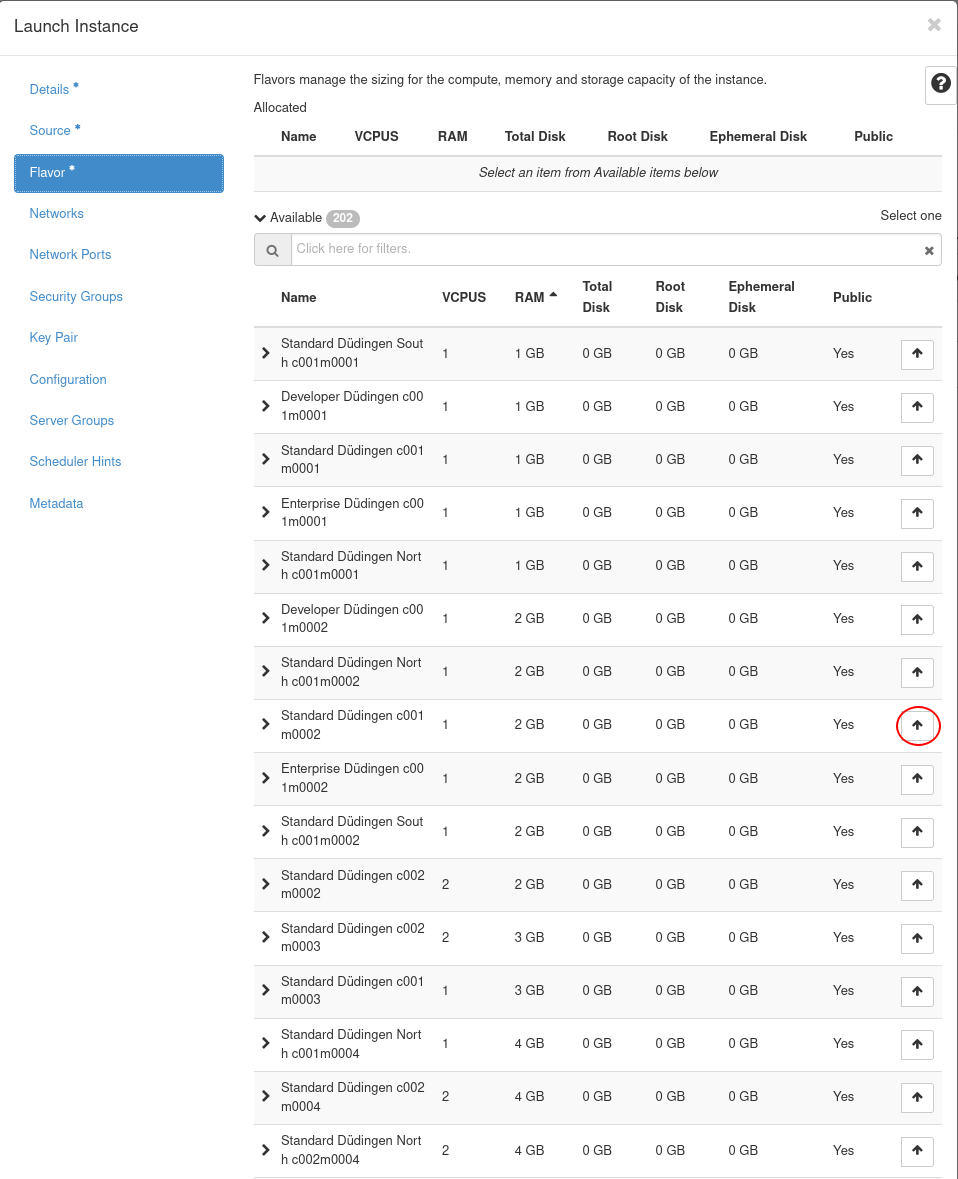Expand Standard Düdingen c001m0003 row chevron
Viewport: 958px width, 1179px height.
pyautogui.click(x=266, y=990)
